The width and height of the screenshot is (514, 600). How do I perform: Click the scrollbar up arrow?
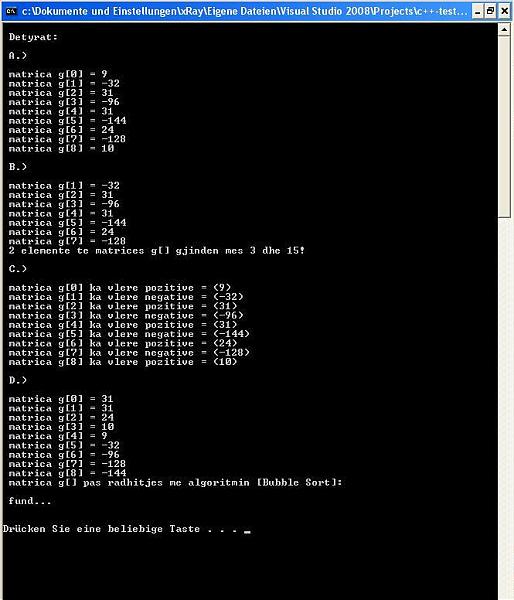pos(504,29)
